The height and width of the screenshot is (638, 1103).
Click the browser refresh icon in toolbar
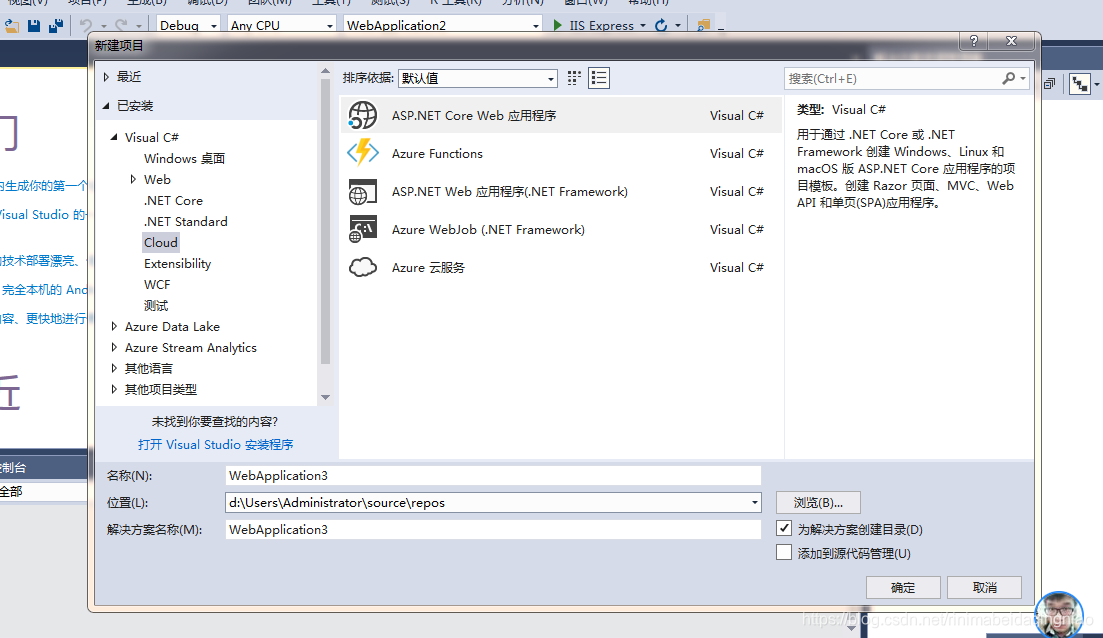click(x=661, y=25)
